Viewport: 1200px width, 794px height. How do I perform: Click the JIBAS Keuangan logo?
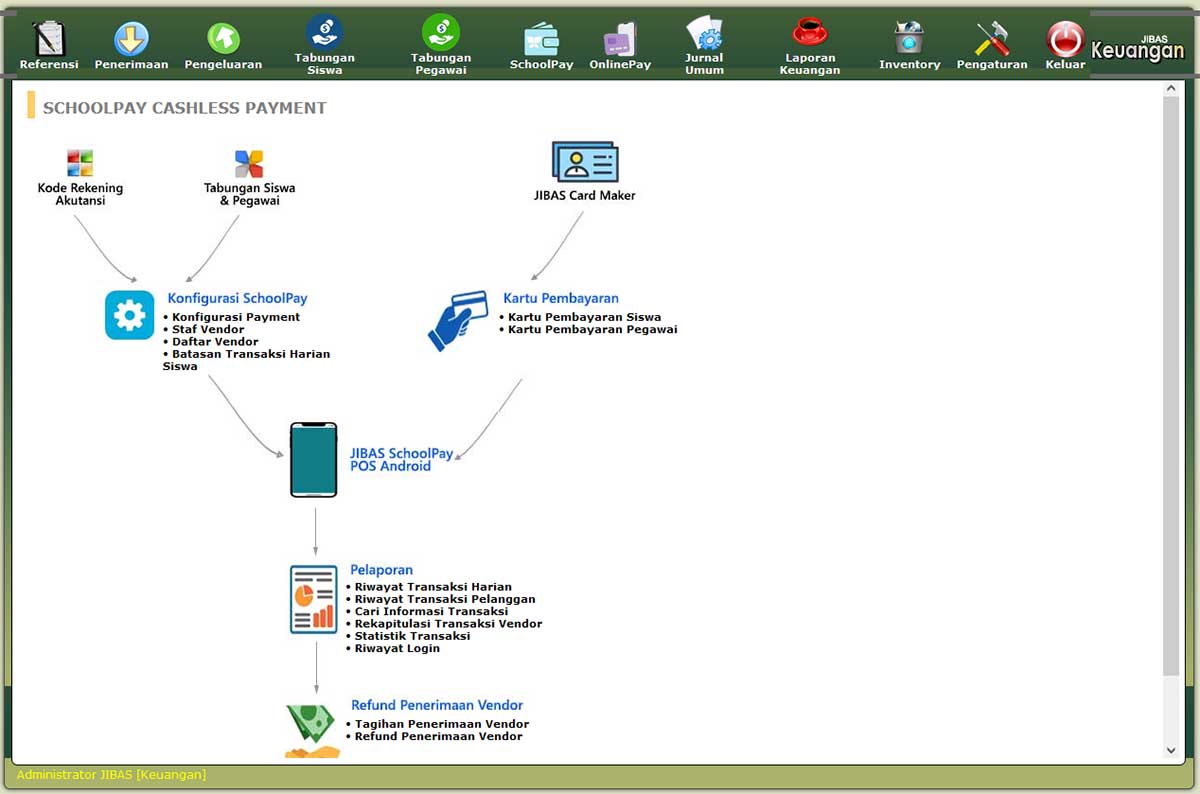pyautogui.click(x=1138, y=46)
